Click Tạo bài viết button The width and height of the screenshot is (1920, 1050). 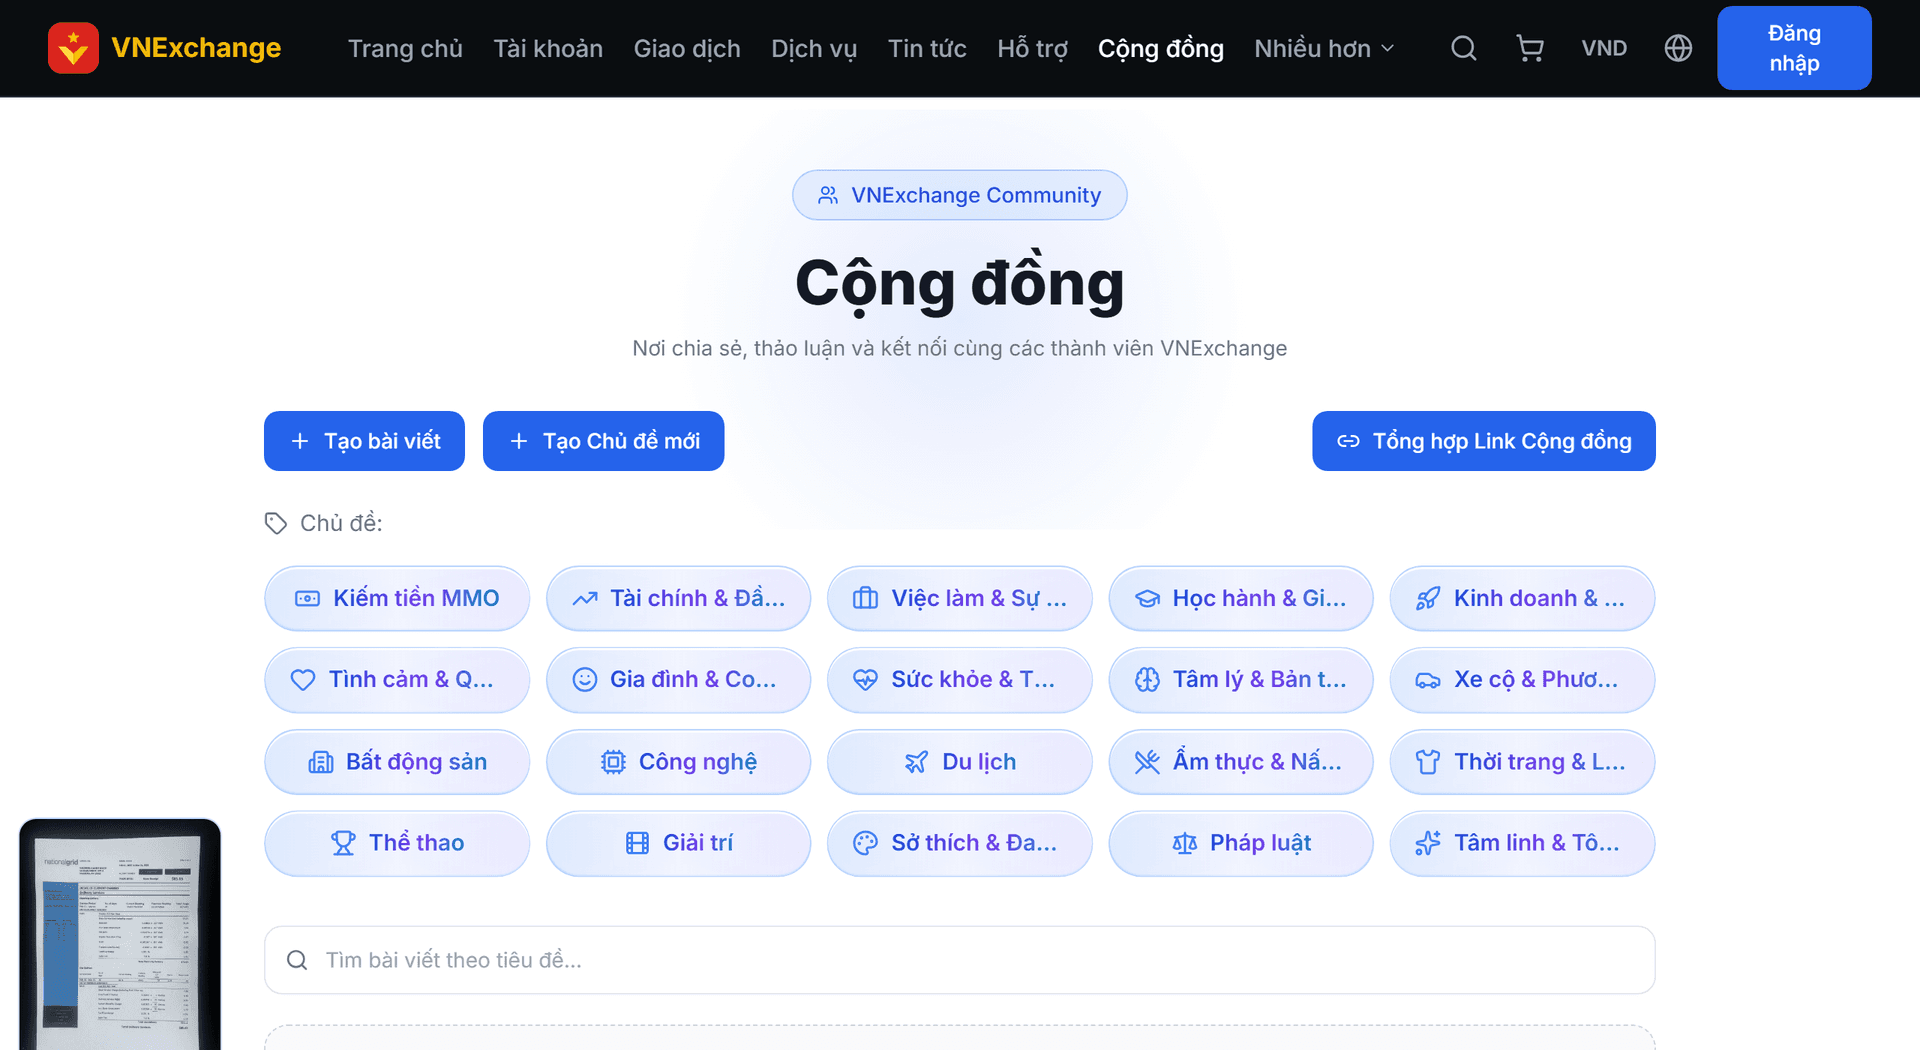(364, 441)
